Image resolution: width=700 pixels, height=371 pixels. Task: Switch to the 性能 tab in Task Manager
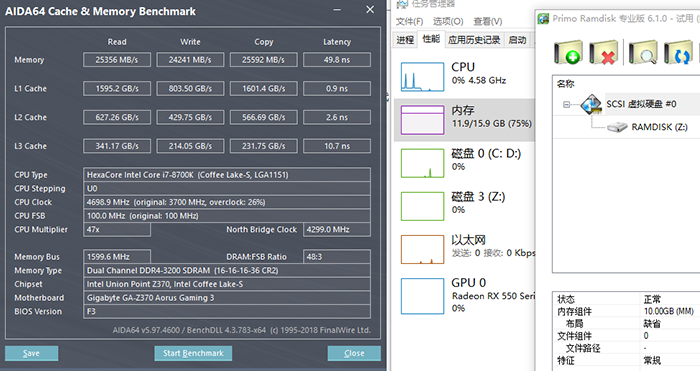point(431,39)
